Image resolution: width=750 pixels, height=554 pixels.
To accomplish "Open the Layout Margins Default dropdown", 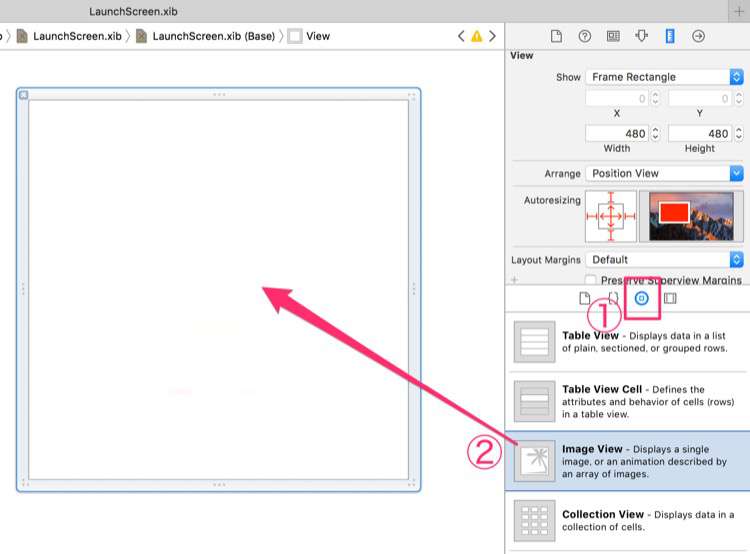I will coord(664,260).
